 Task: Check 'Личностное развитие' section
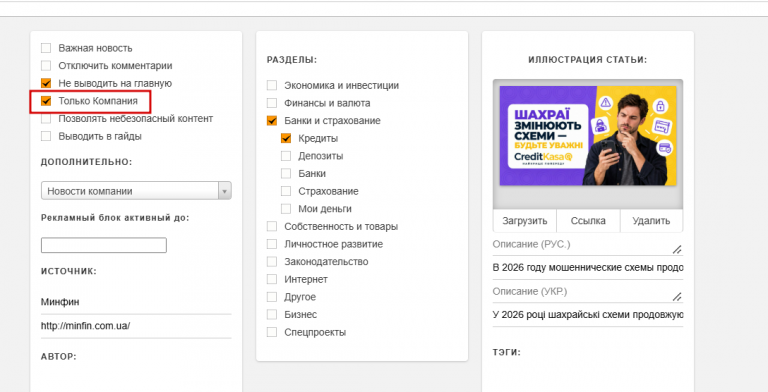click(x=272, y=244)
